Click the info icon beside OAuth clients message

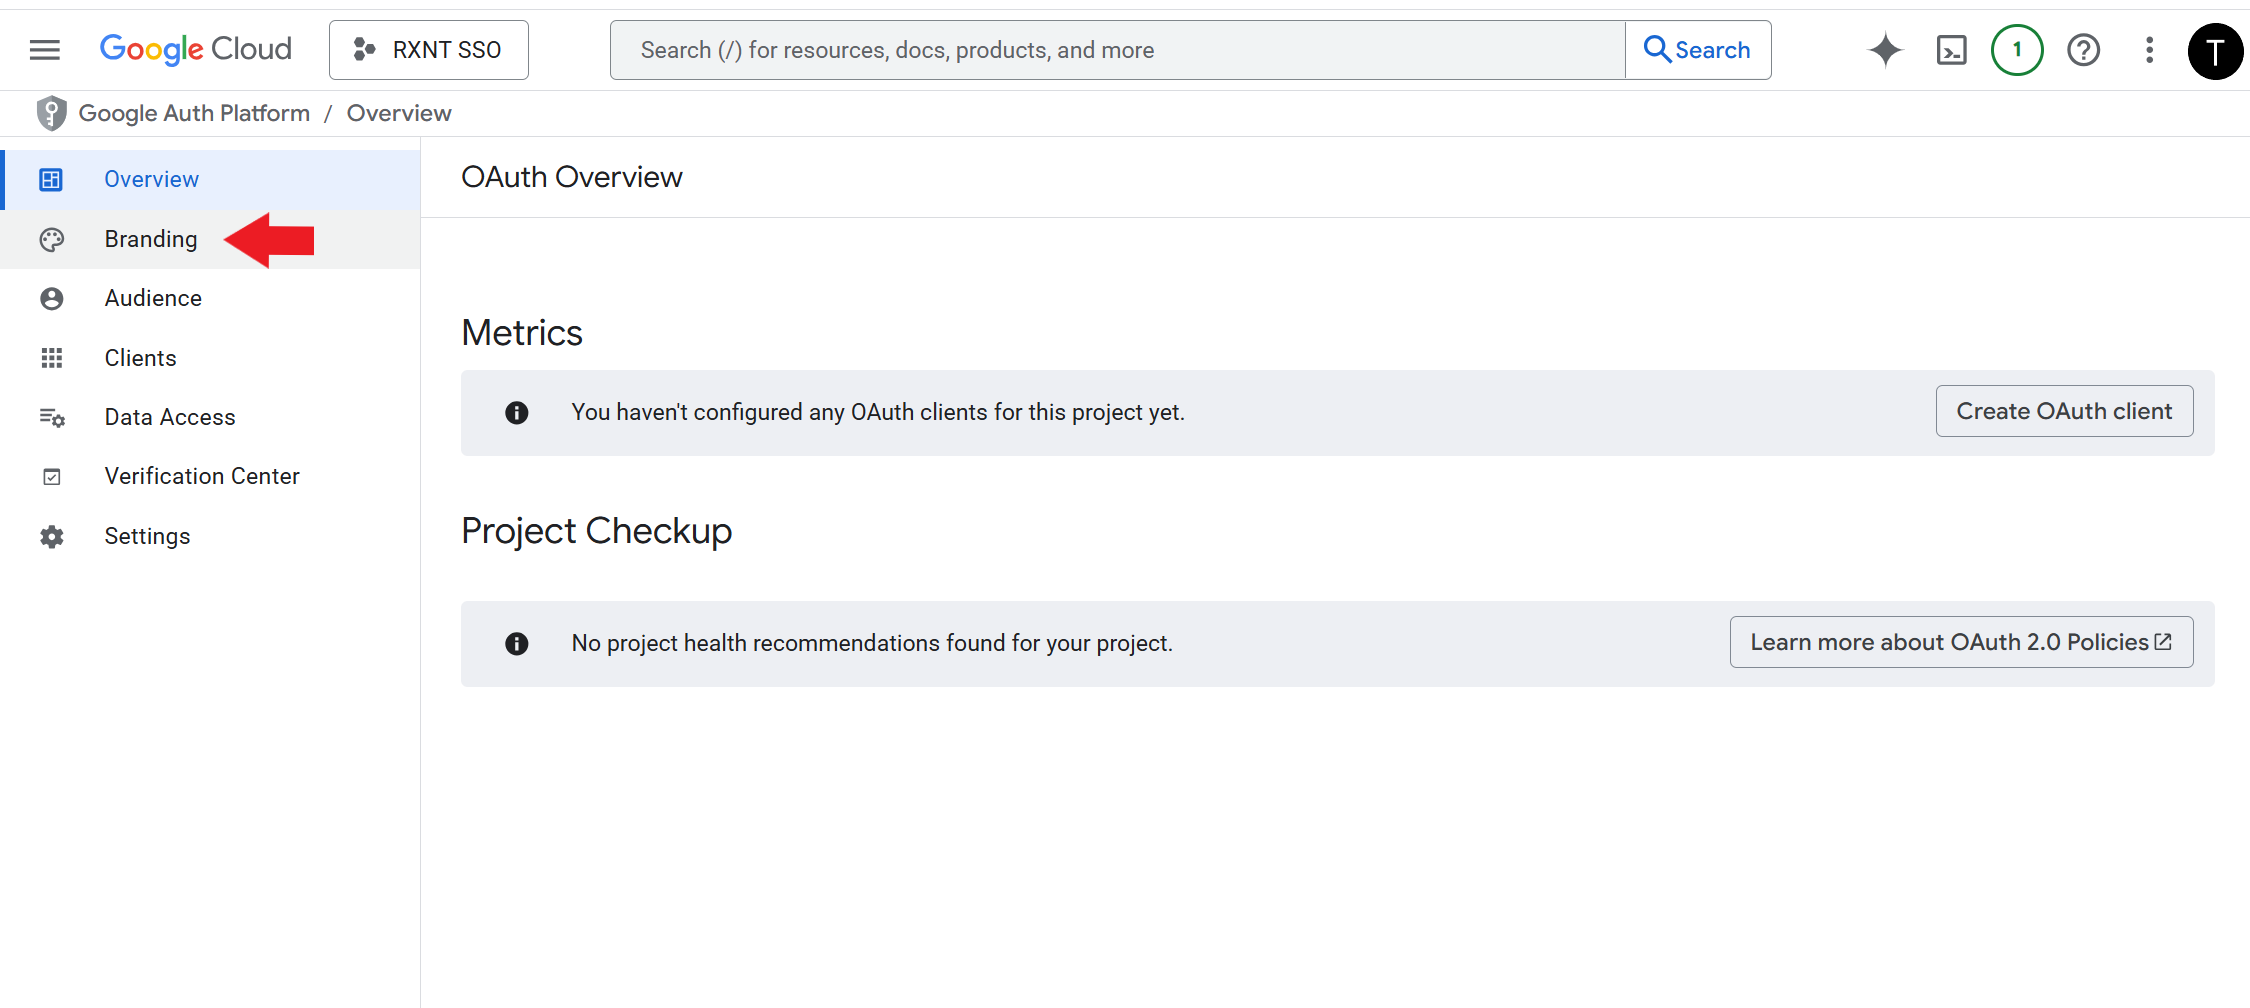pos(516,412)
